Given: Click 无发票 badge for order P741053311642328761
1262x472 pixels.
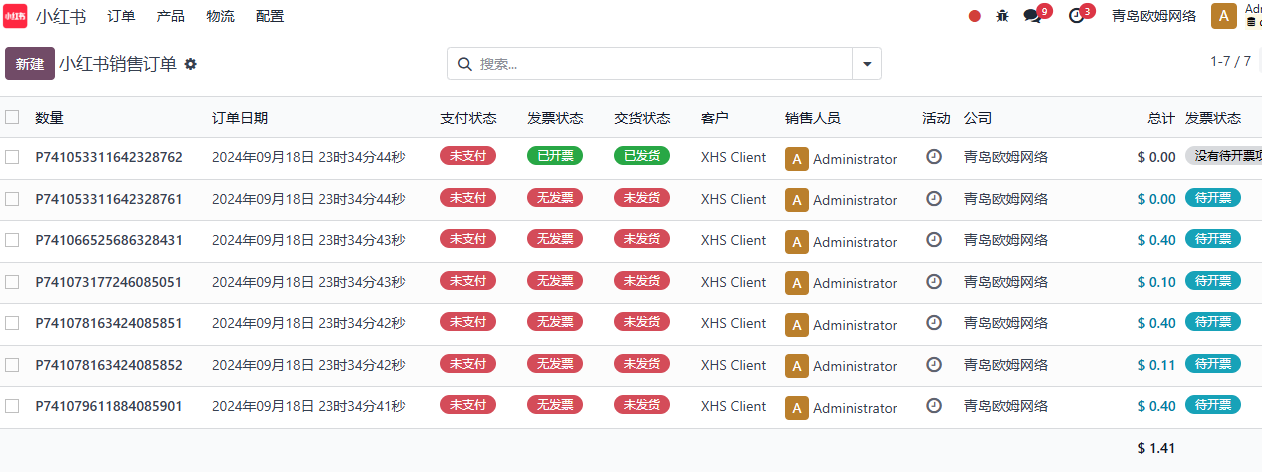Looking at the screenshot, I should (x=555, y=198).
